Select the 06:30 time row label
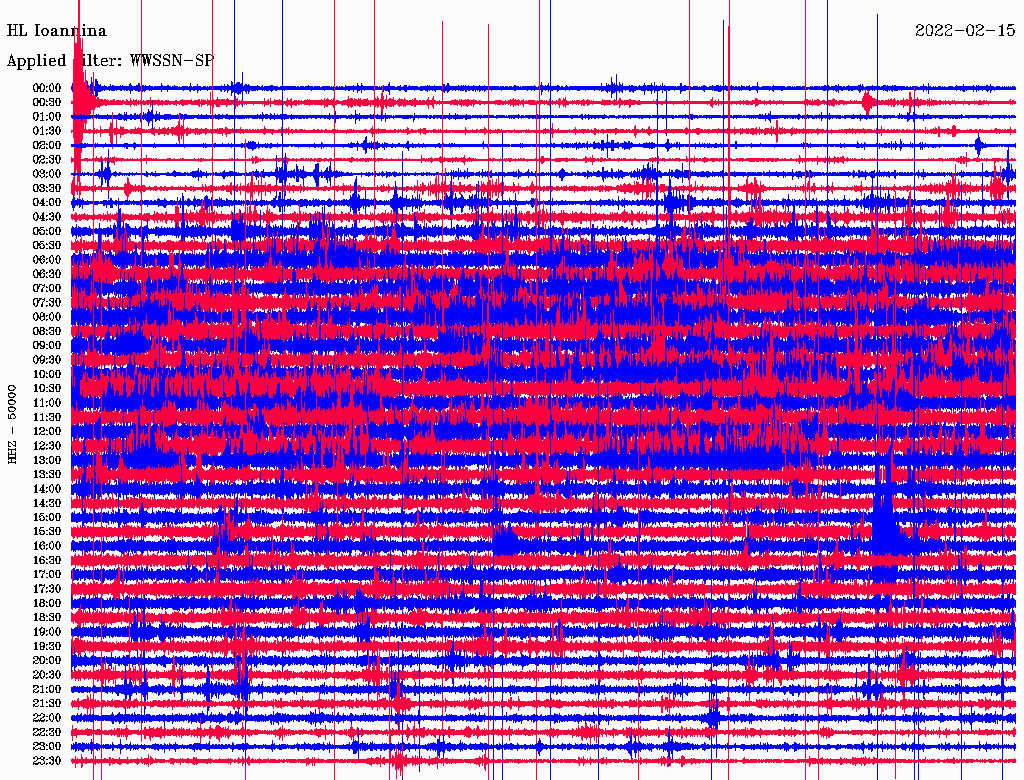This screenshot has height=780, width=1024. coord(47,274)
